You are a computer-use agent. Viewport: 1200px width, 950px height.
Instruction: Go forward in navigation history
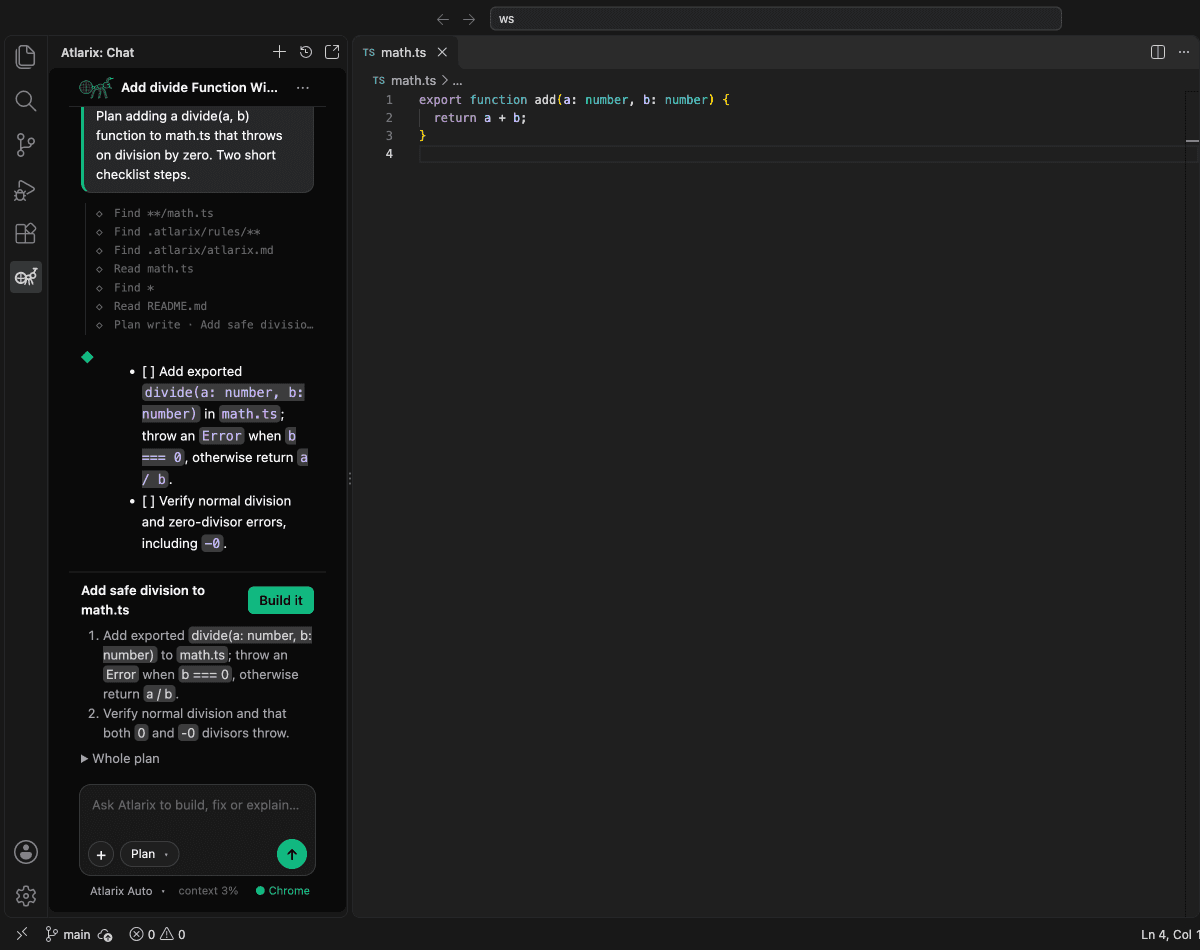pos(469,19)
